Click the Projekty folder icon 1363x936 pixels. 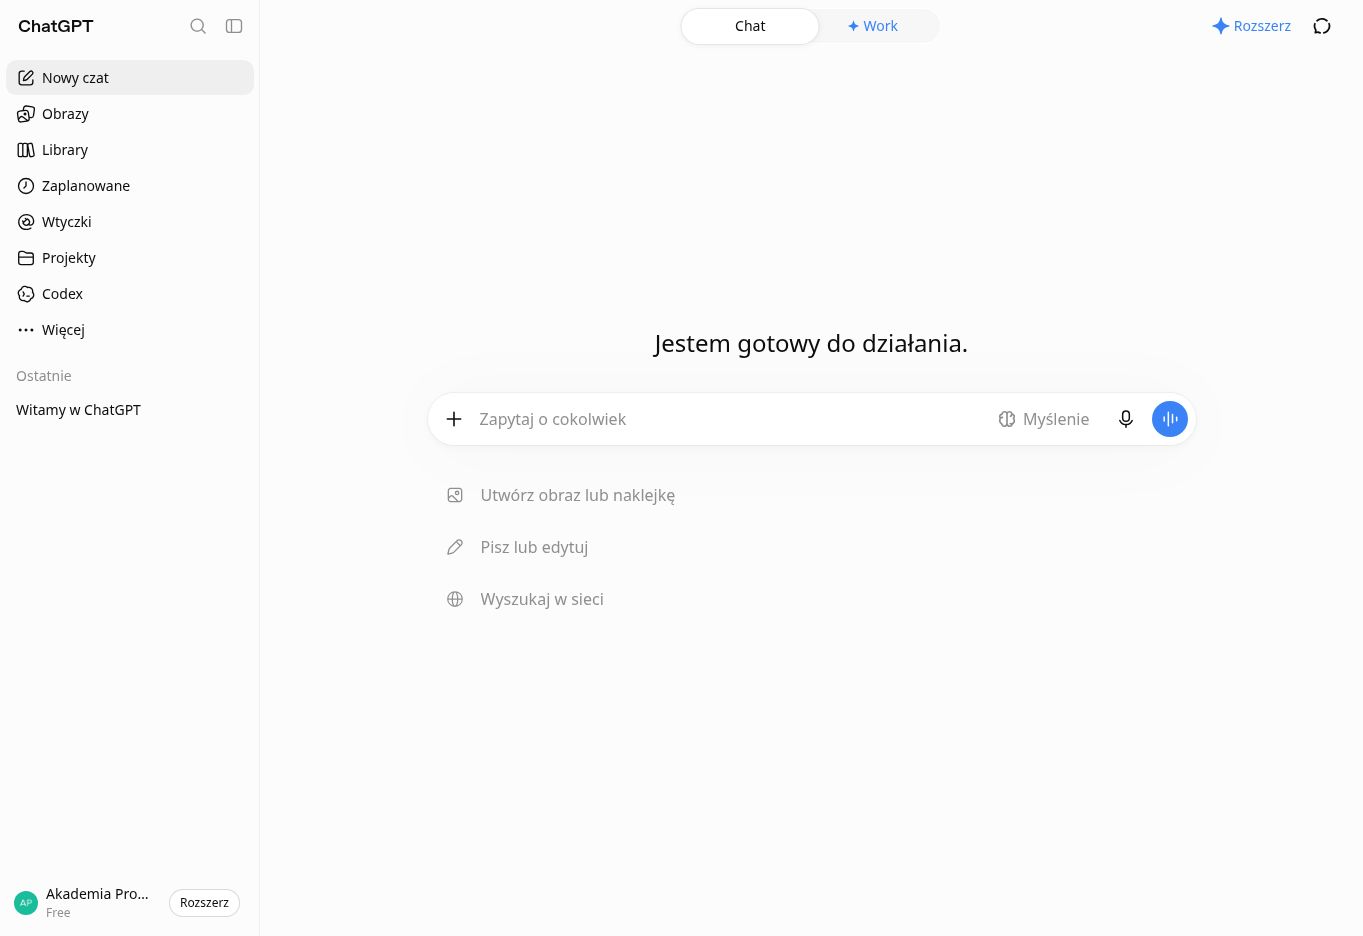(26, 258)
